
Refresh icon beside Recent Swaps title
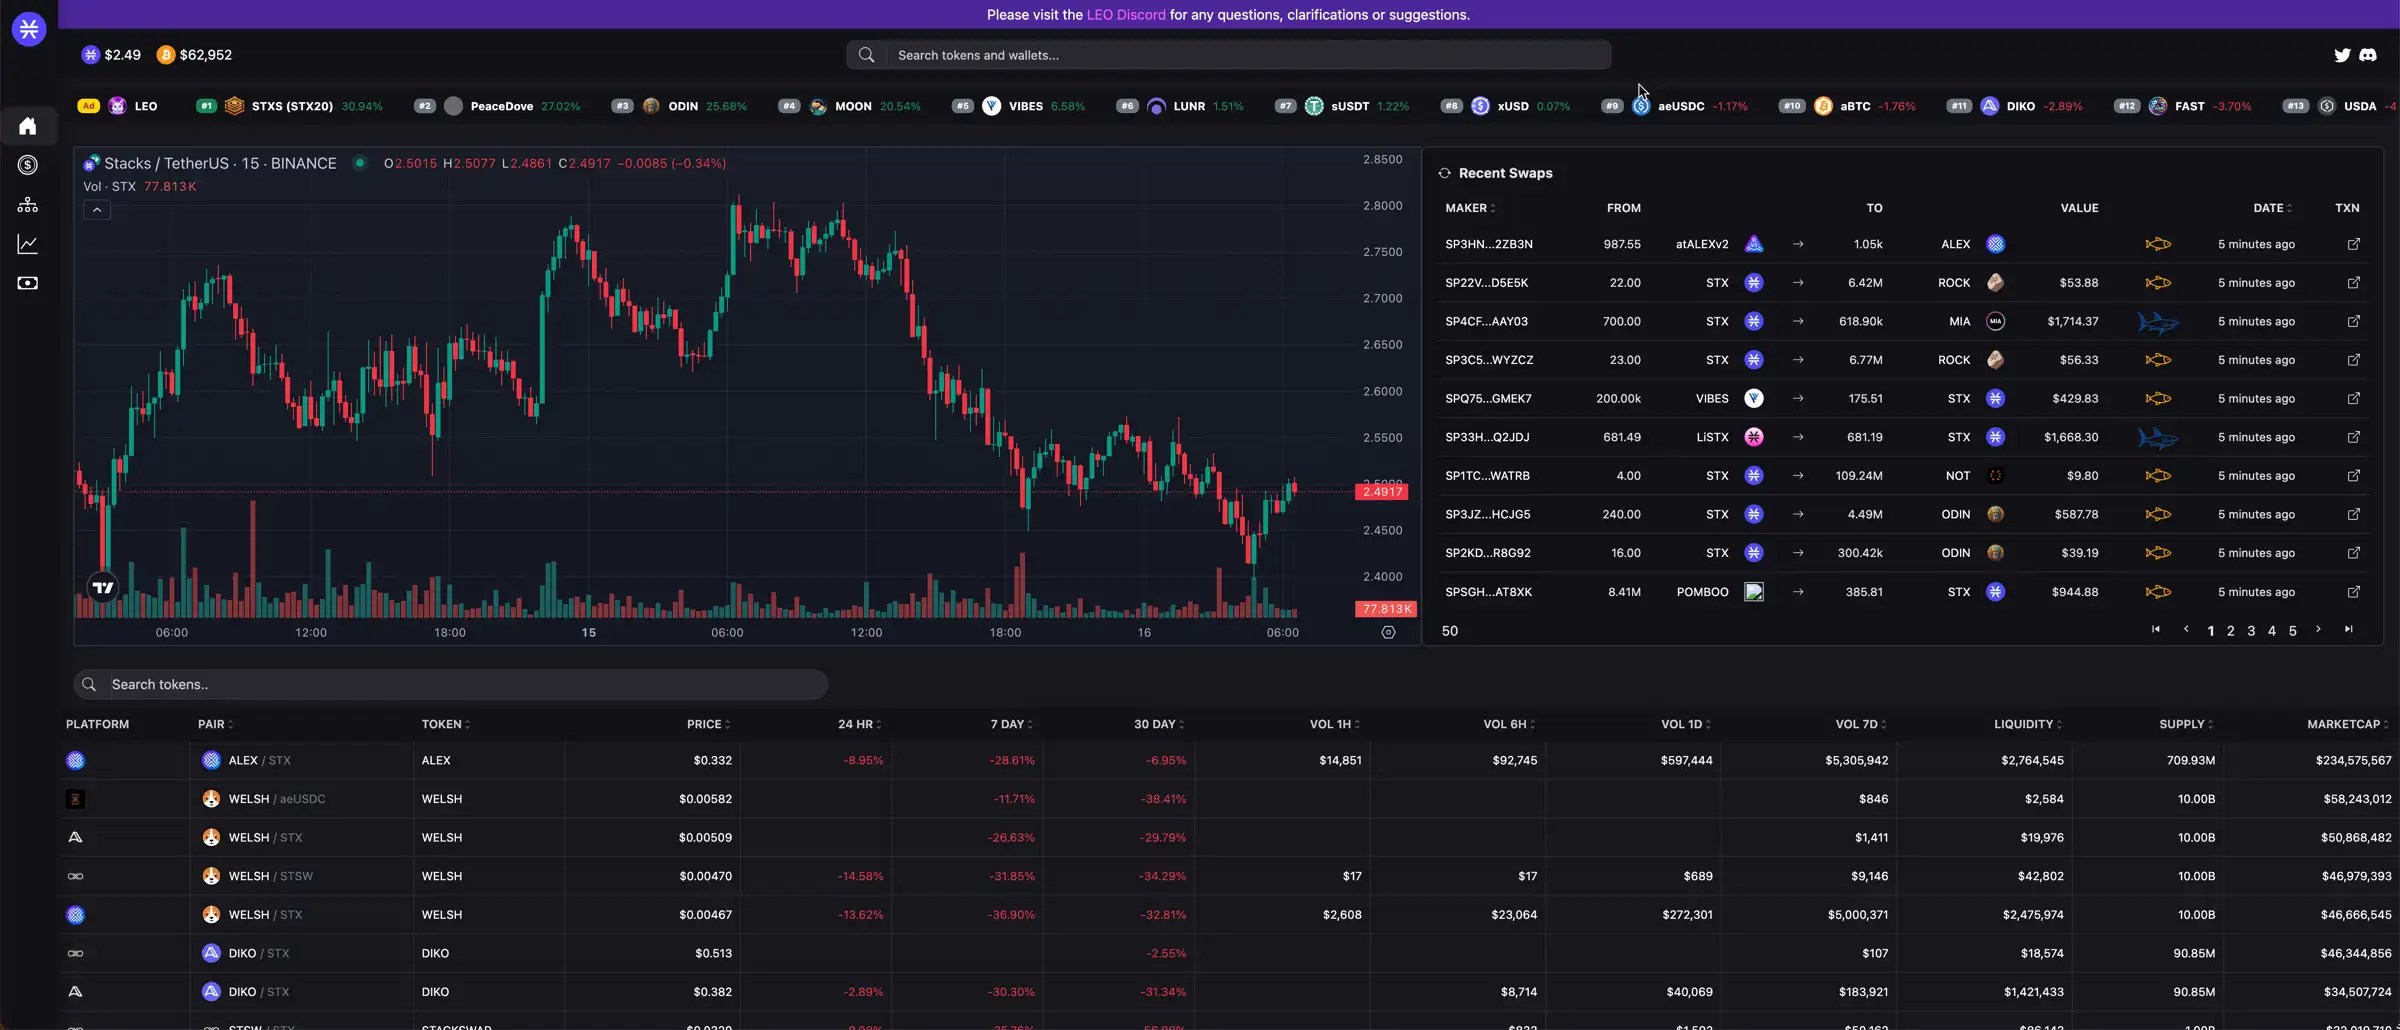1444,173
